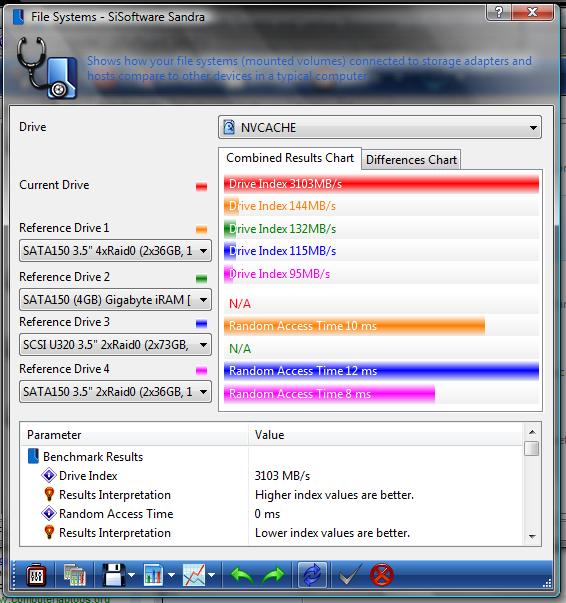The image size is (566, 603).
Task: Open the NVCACHE drive dropdown
Action: coord(380,127)
